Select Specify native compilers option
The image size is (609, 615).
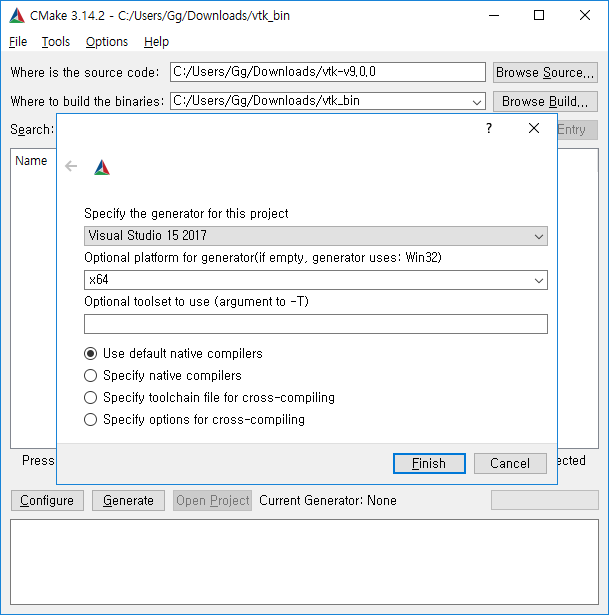(x=163, y=376)
